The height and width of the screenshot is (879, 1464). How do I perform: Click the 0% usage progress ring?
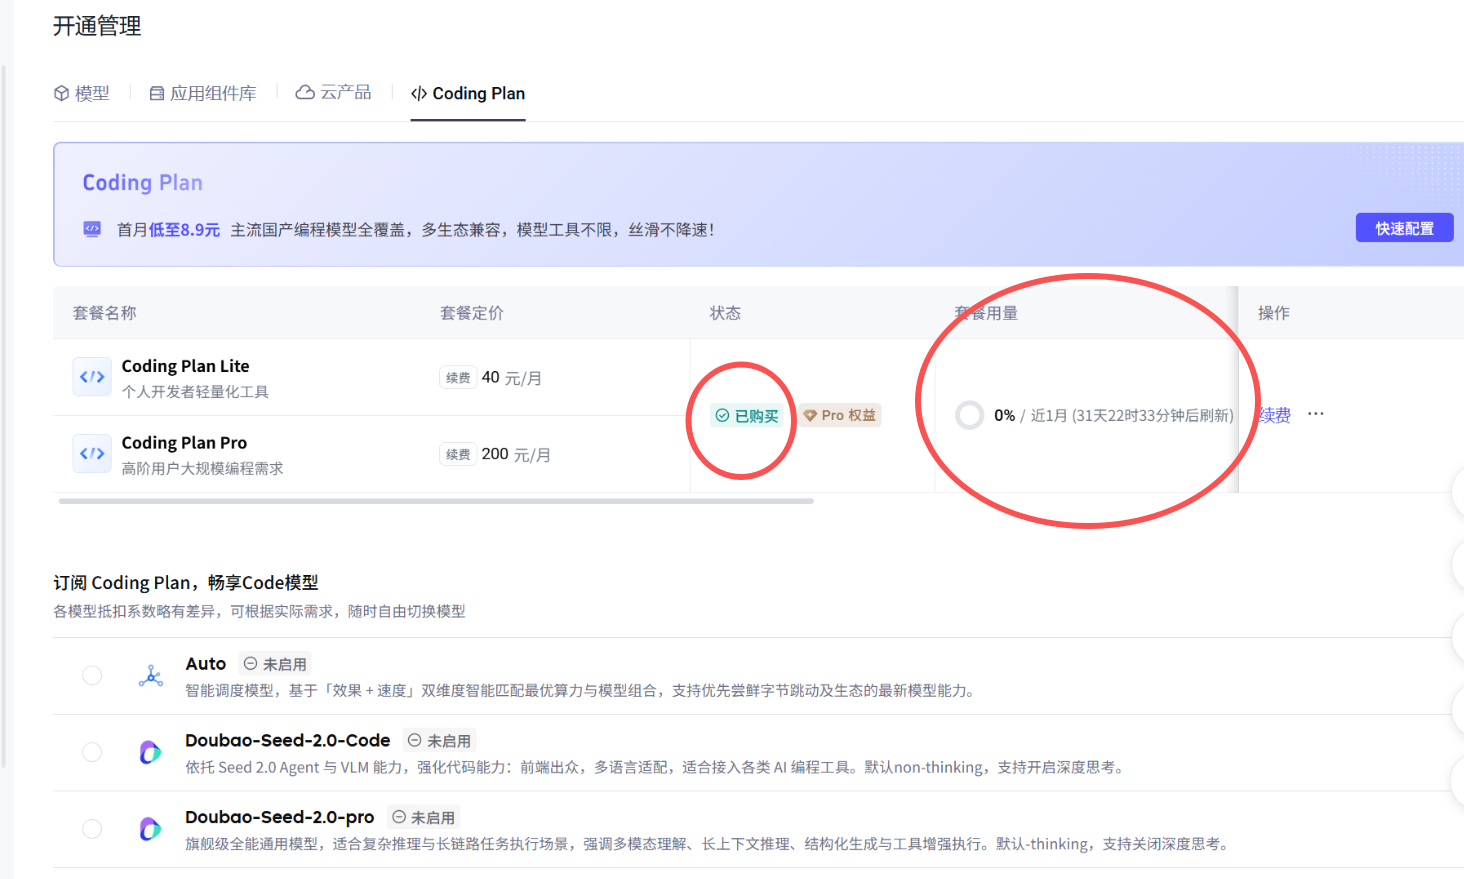970,415
